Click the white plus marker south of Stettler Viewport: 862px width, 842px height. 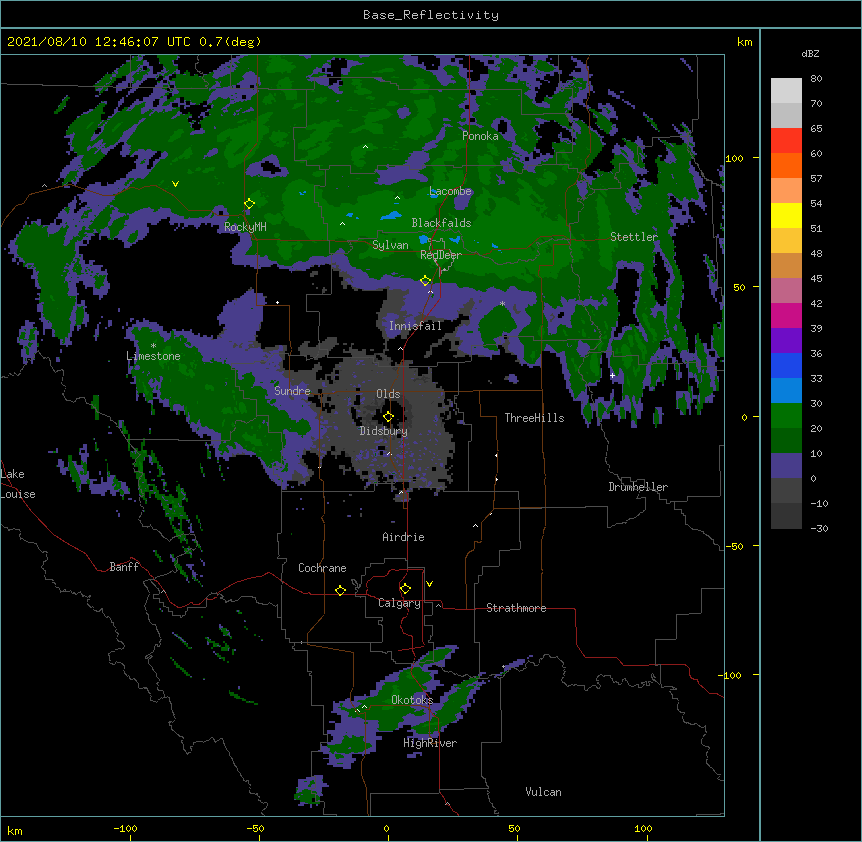(x=612, y=375)
